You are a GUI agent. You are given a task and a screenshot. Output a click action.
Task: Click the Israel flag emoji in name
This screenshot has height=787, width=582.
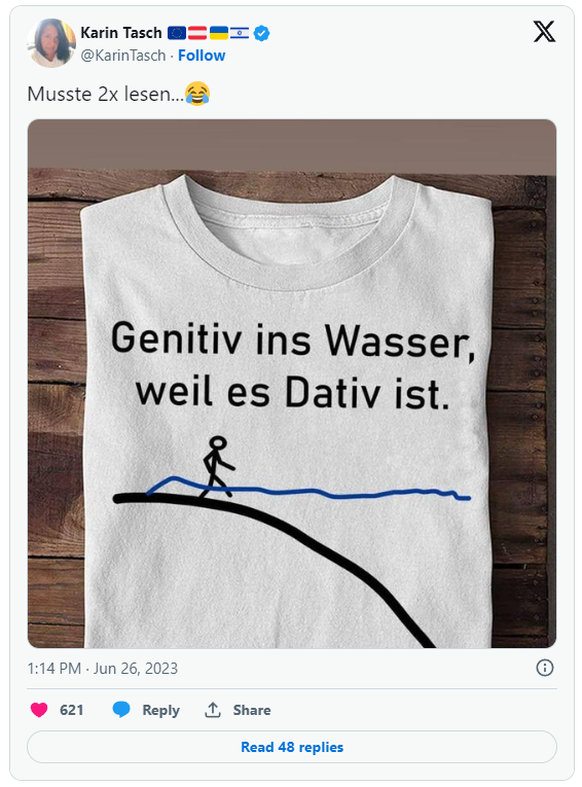pos(239,33)
